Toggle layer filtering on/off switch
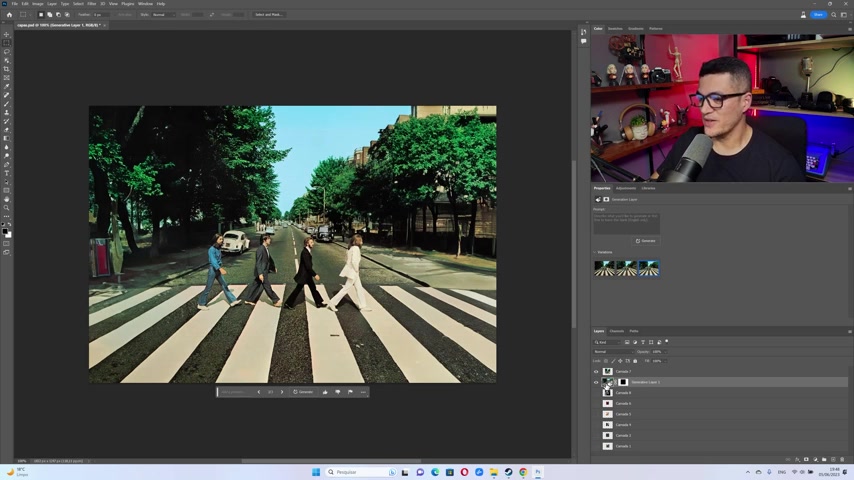 pyautogui.click(x=667, y=342)
